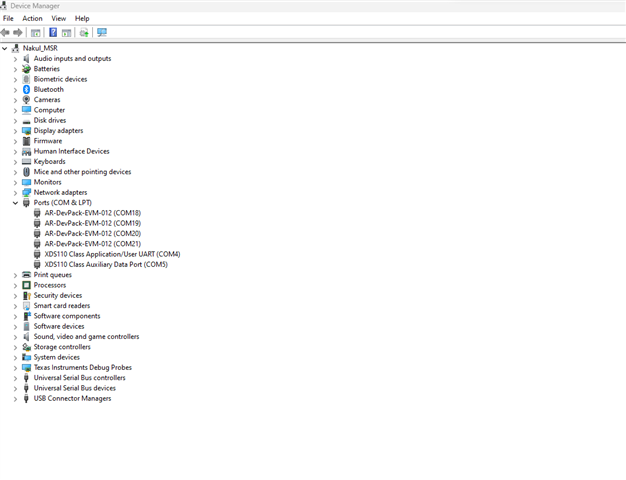Expand Universal Serial Bus devices node
Screen dimensions: 626x480
click(15, 388)
